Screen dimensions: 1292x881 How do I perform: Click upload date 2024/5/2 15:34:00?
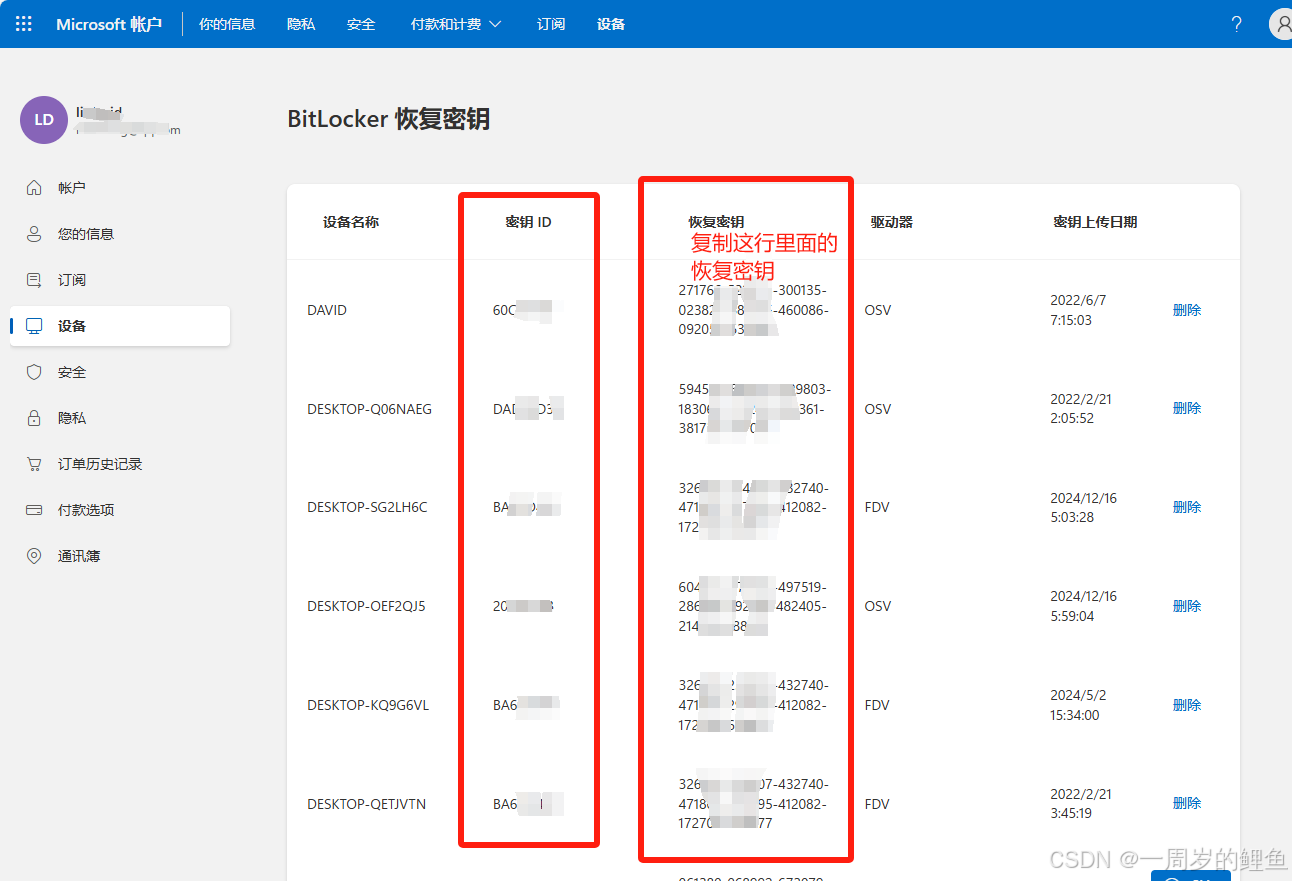coord(1077,705)
